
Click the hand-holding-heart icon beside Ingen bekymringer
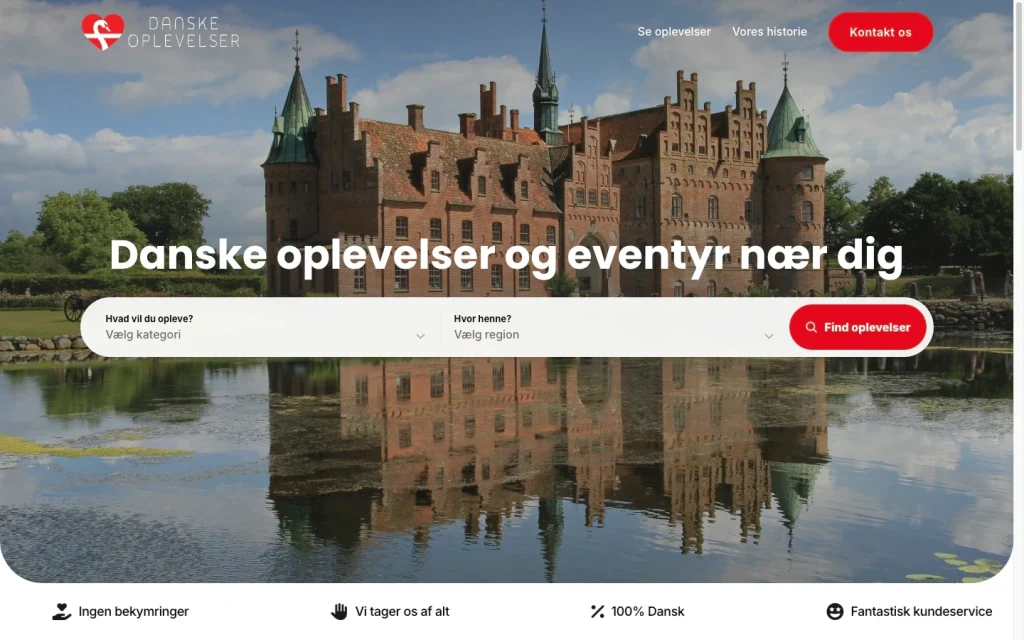pyautogui.click(x=61, y=612)
